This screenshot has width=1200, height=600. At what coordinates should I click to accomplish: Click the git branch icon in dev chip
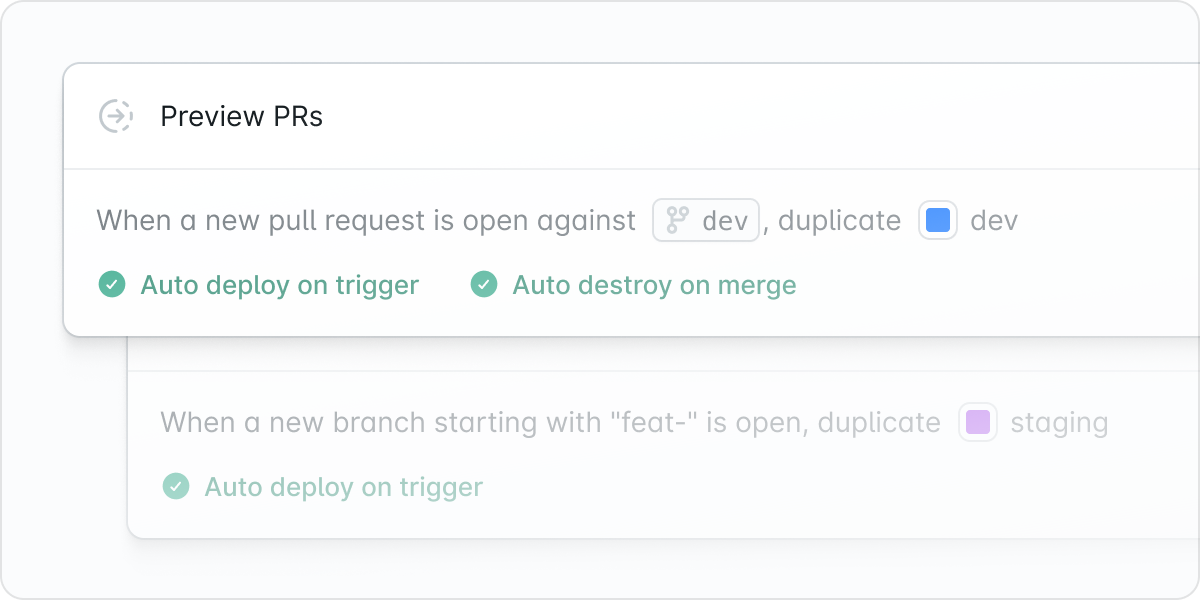[x=678, y=220]
